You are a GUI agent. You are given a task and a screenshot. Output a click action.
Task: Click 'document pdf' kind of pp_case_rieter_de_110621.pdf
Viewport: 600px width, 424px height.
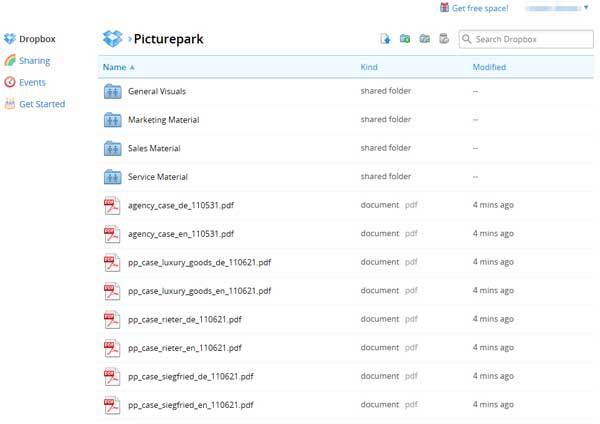[x=389, y=319]
